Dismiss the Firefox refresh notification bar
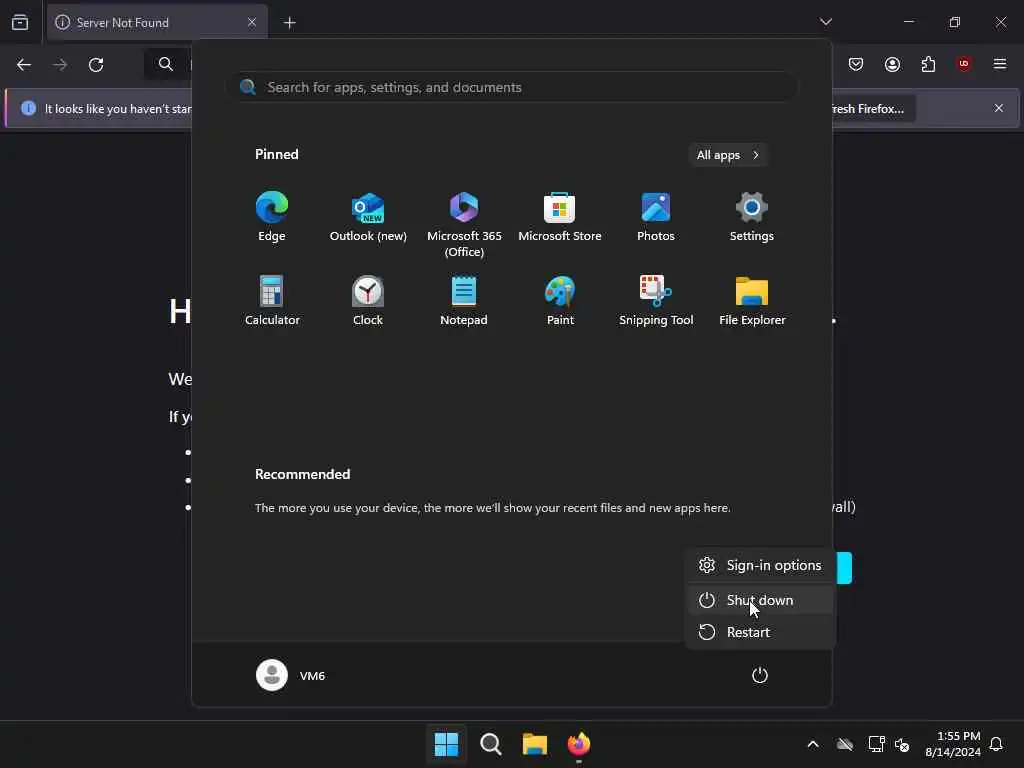 (999, 108)
